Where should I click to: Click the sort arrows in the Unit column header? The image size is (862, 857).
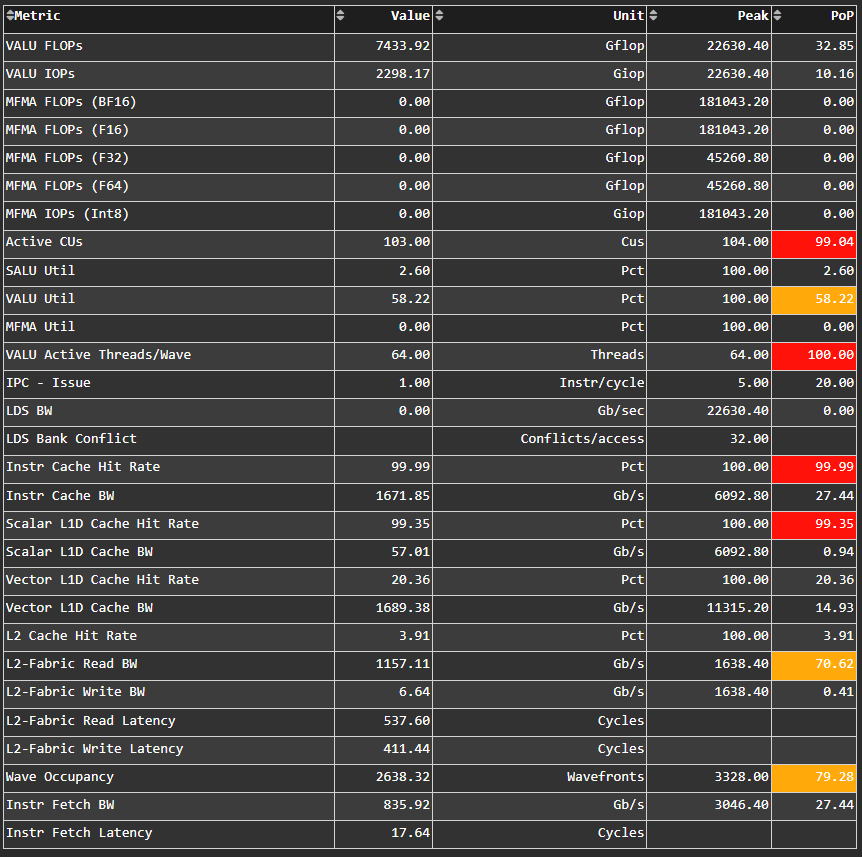(439, 16)
